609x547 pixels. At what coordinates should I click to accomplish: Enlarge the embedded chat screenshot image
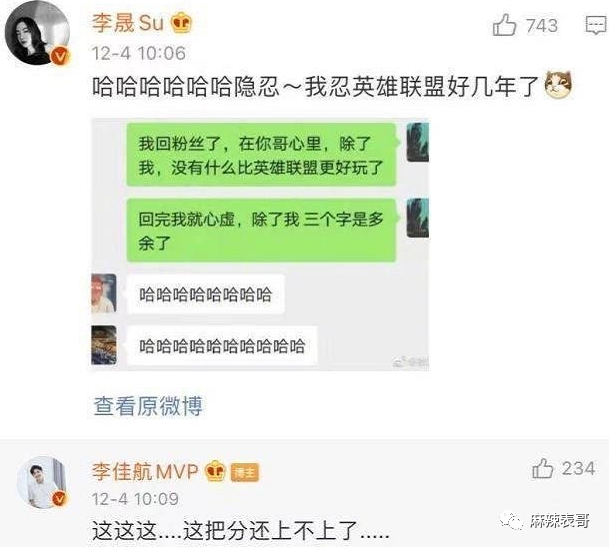260,244
